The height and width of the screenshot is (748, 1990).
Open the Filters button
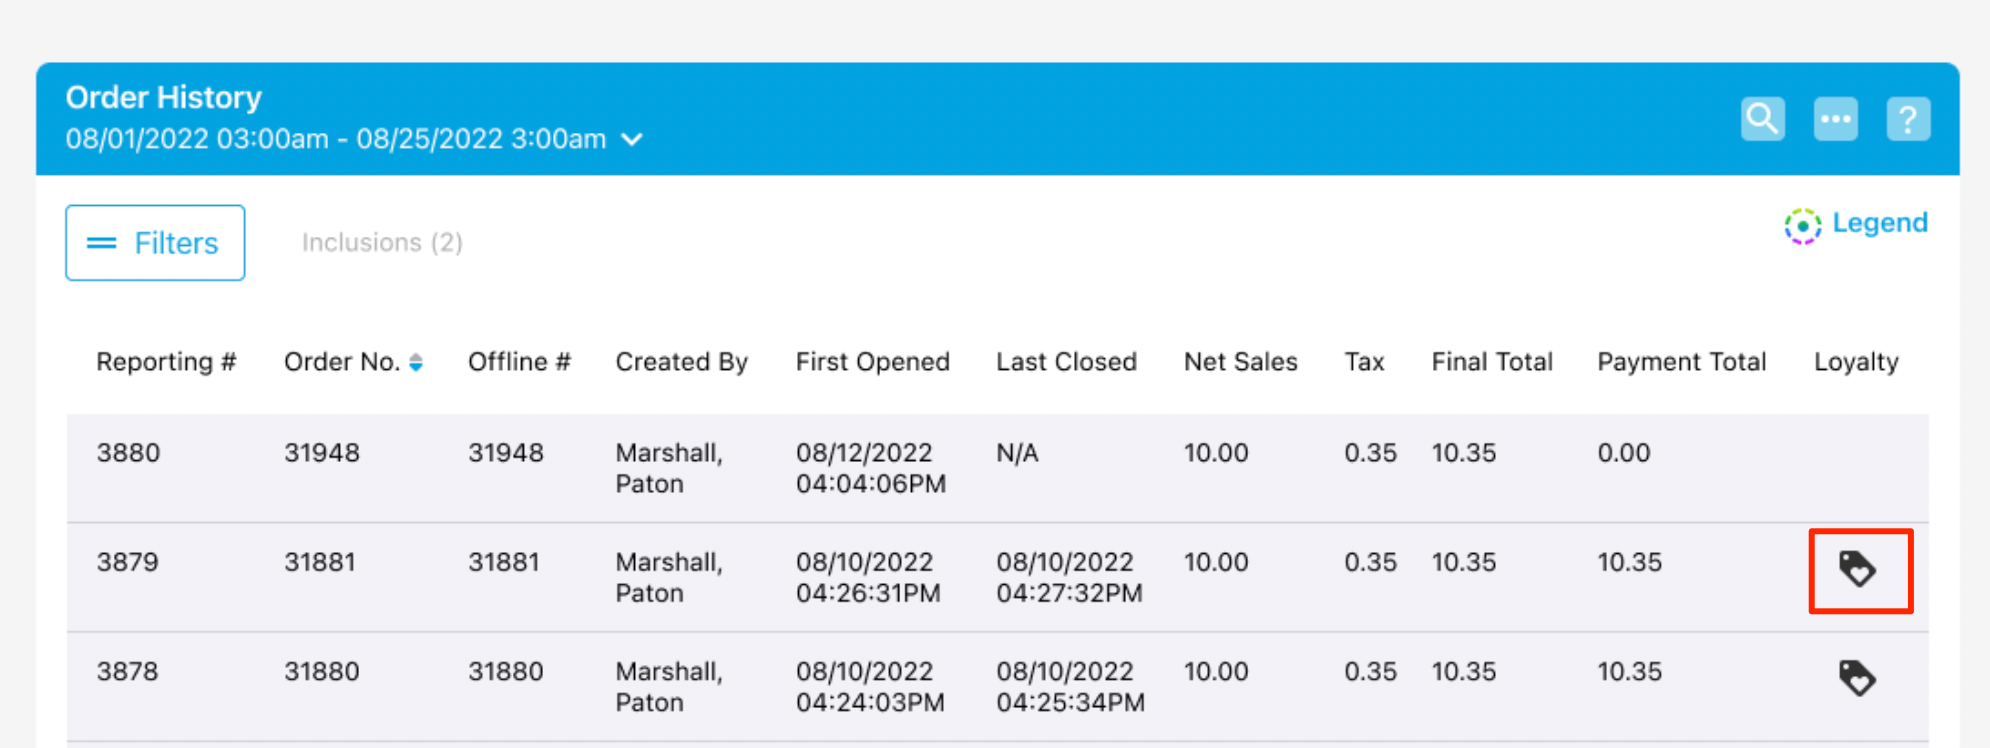click(x=155, y=243)
